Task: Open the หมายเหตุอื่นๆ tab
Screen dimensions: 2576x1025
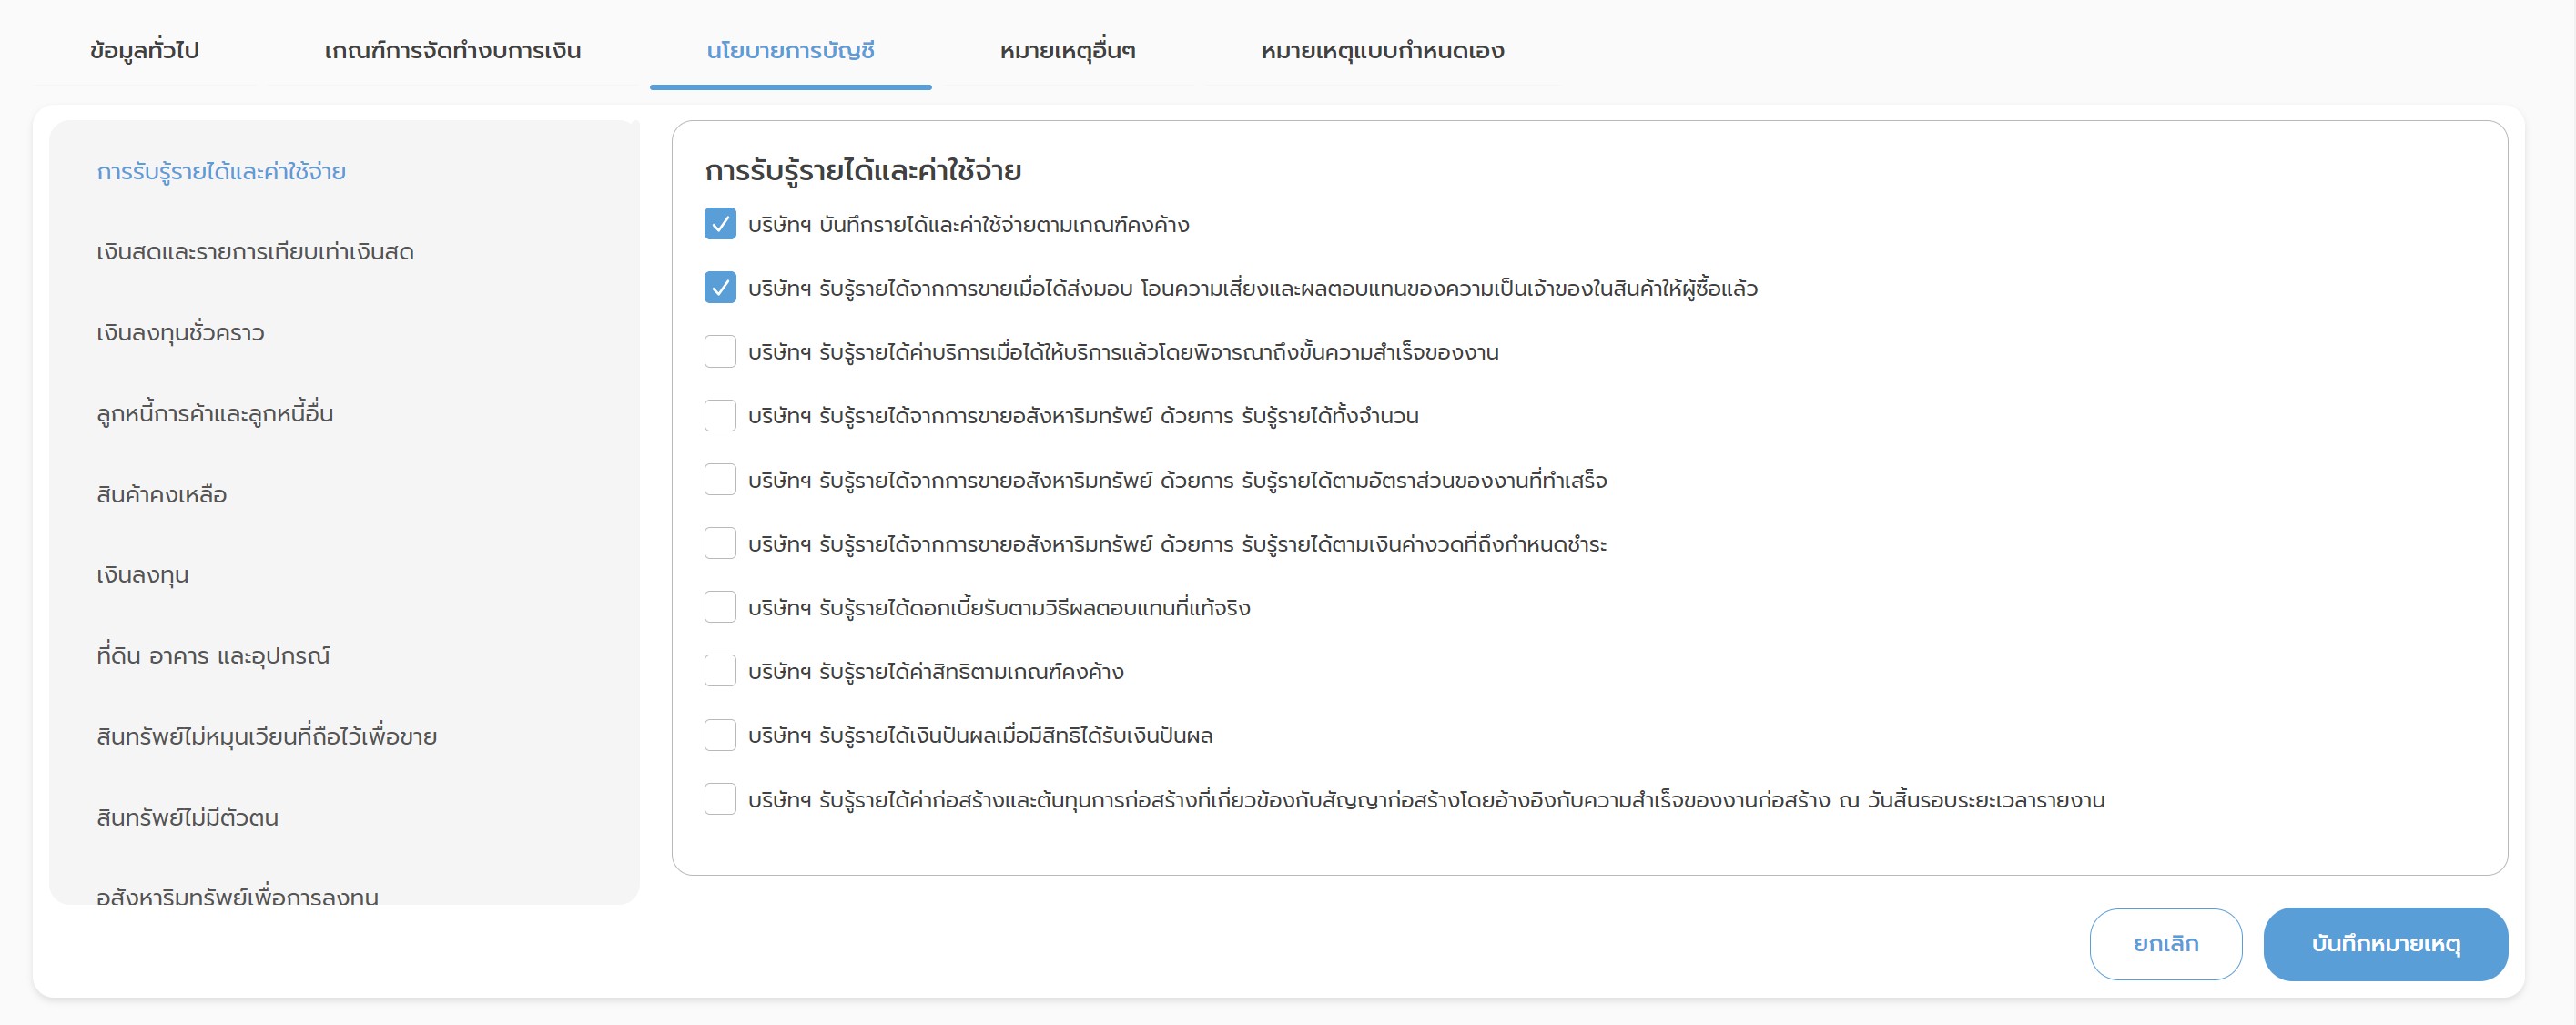Action: click(x=1067, y=50)
